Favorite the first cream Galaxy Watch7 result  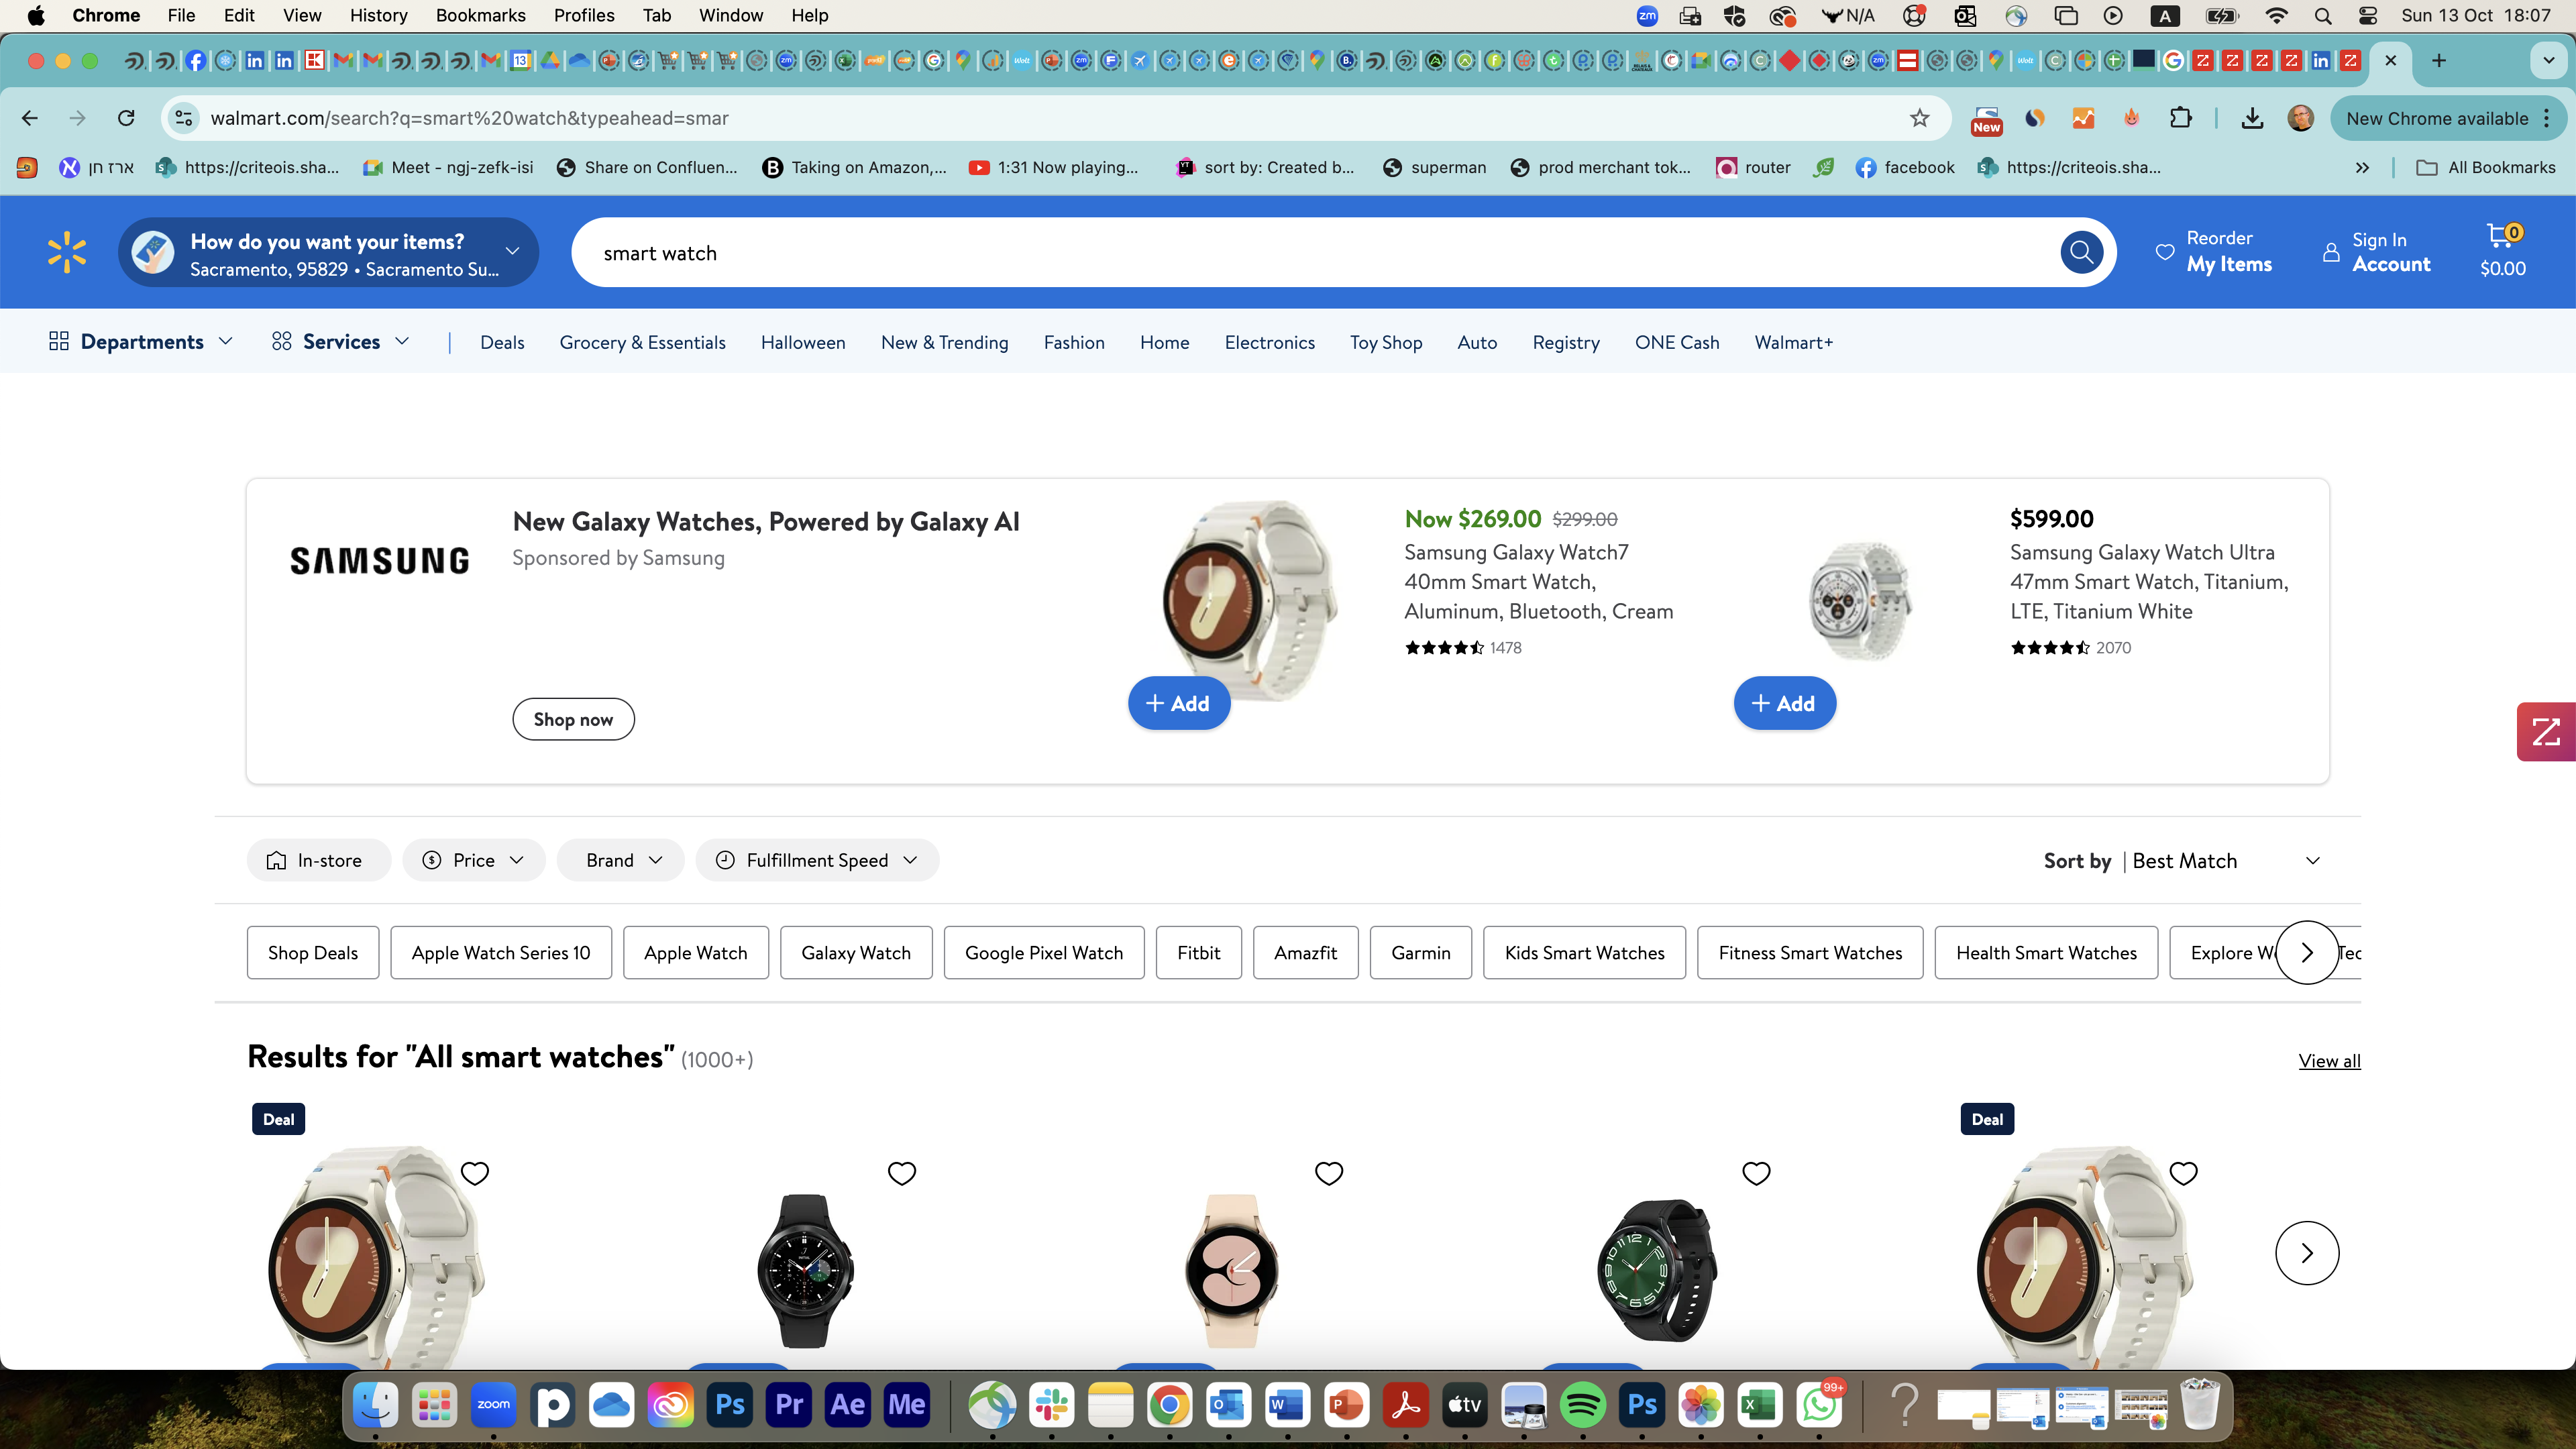click(x=475, y=1173)
